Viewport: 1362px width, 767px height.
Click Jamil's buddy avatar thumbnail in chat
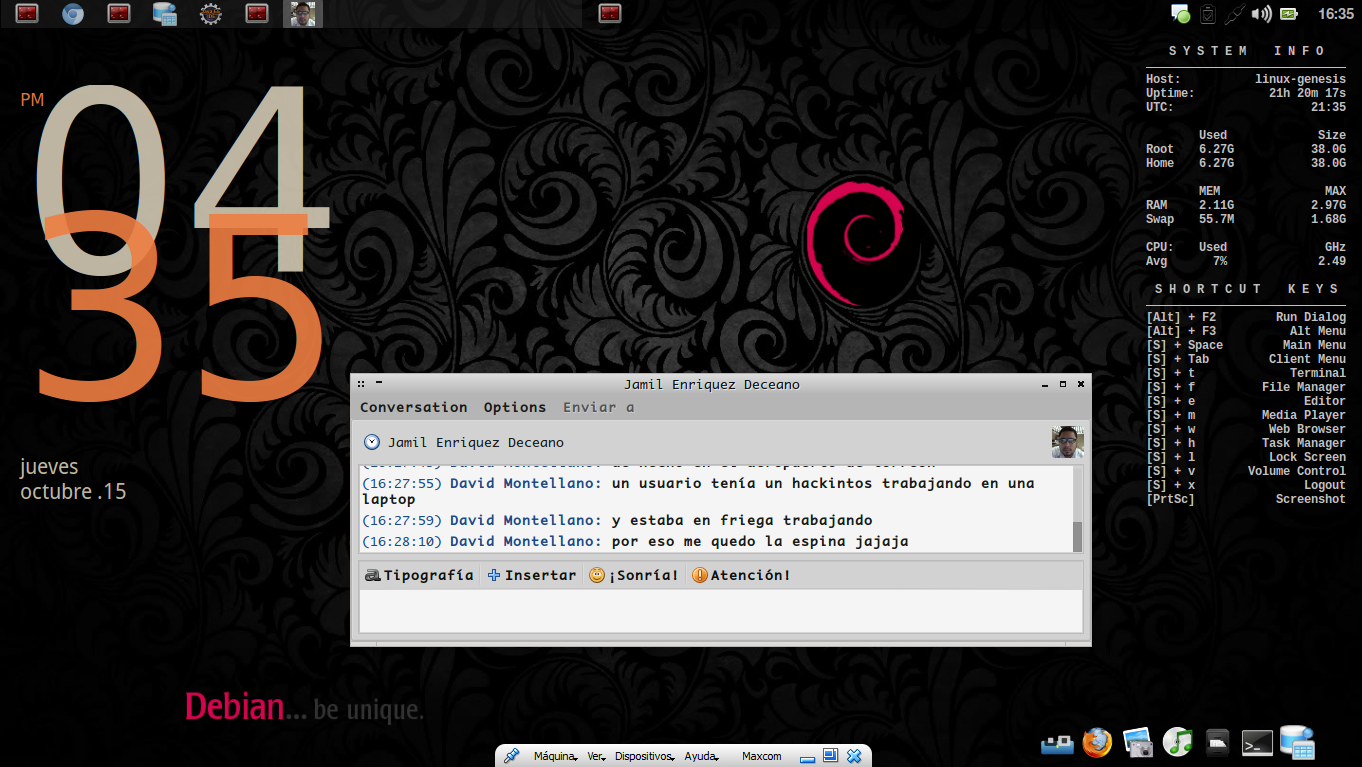(1067, 442)
